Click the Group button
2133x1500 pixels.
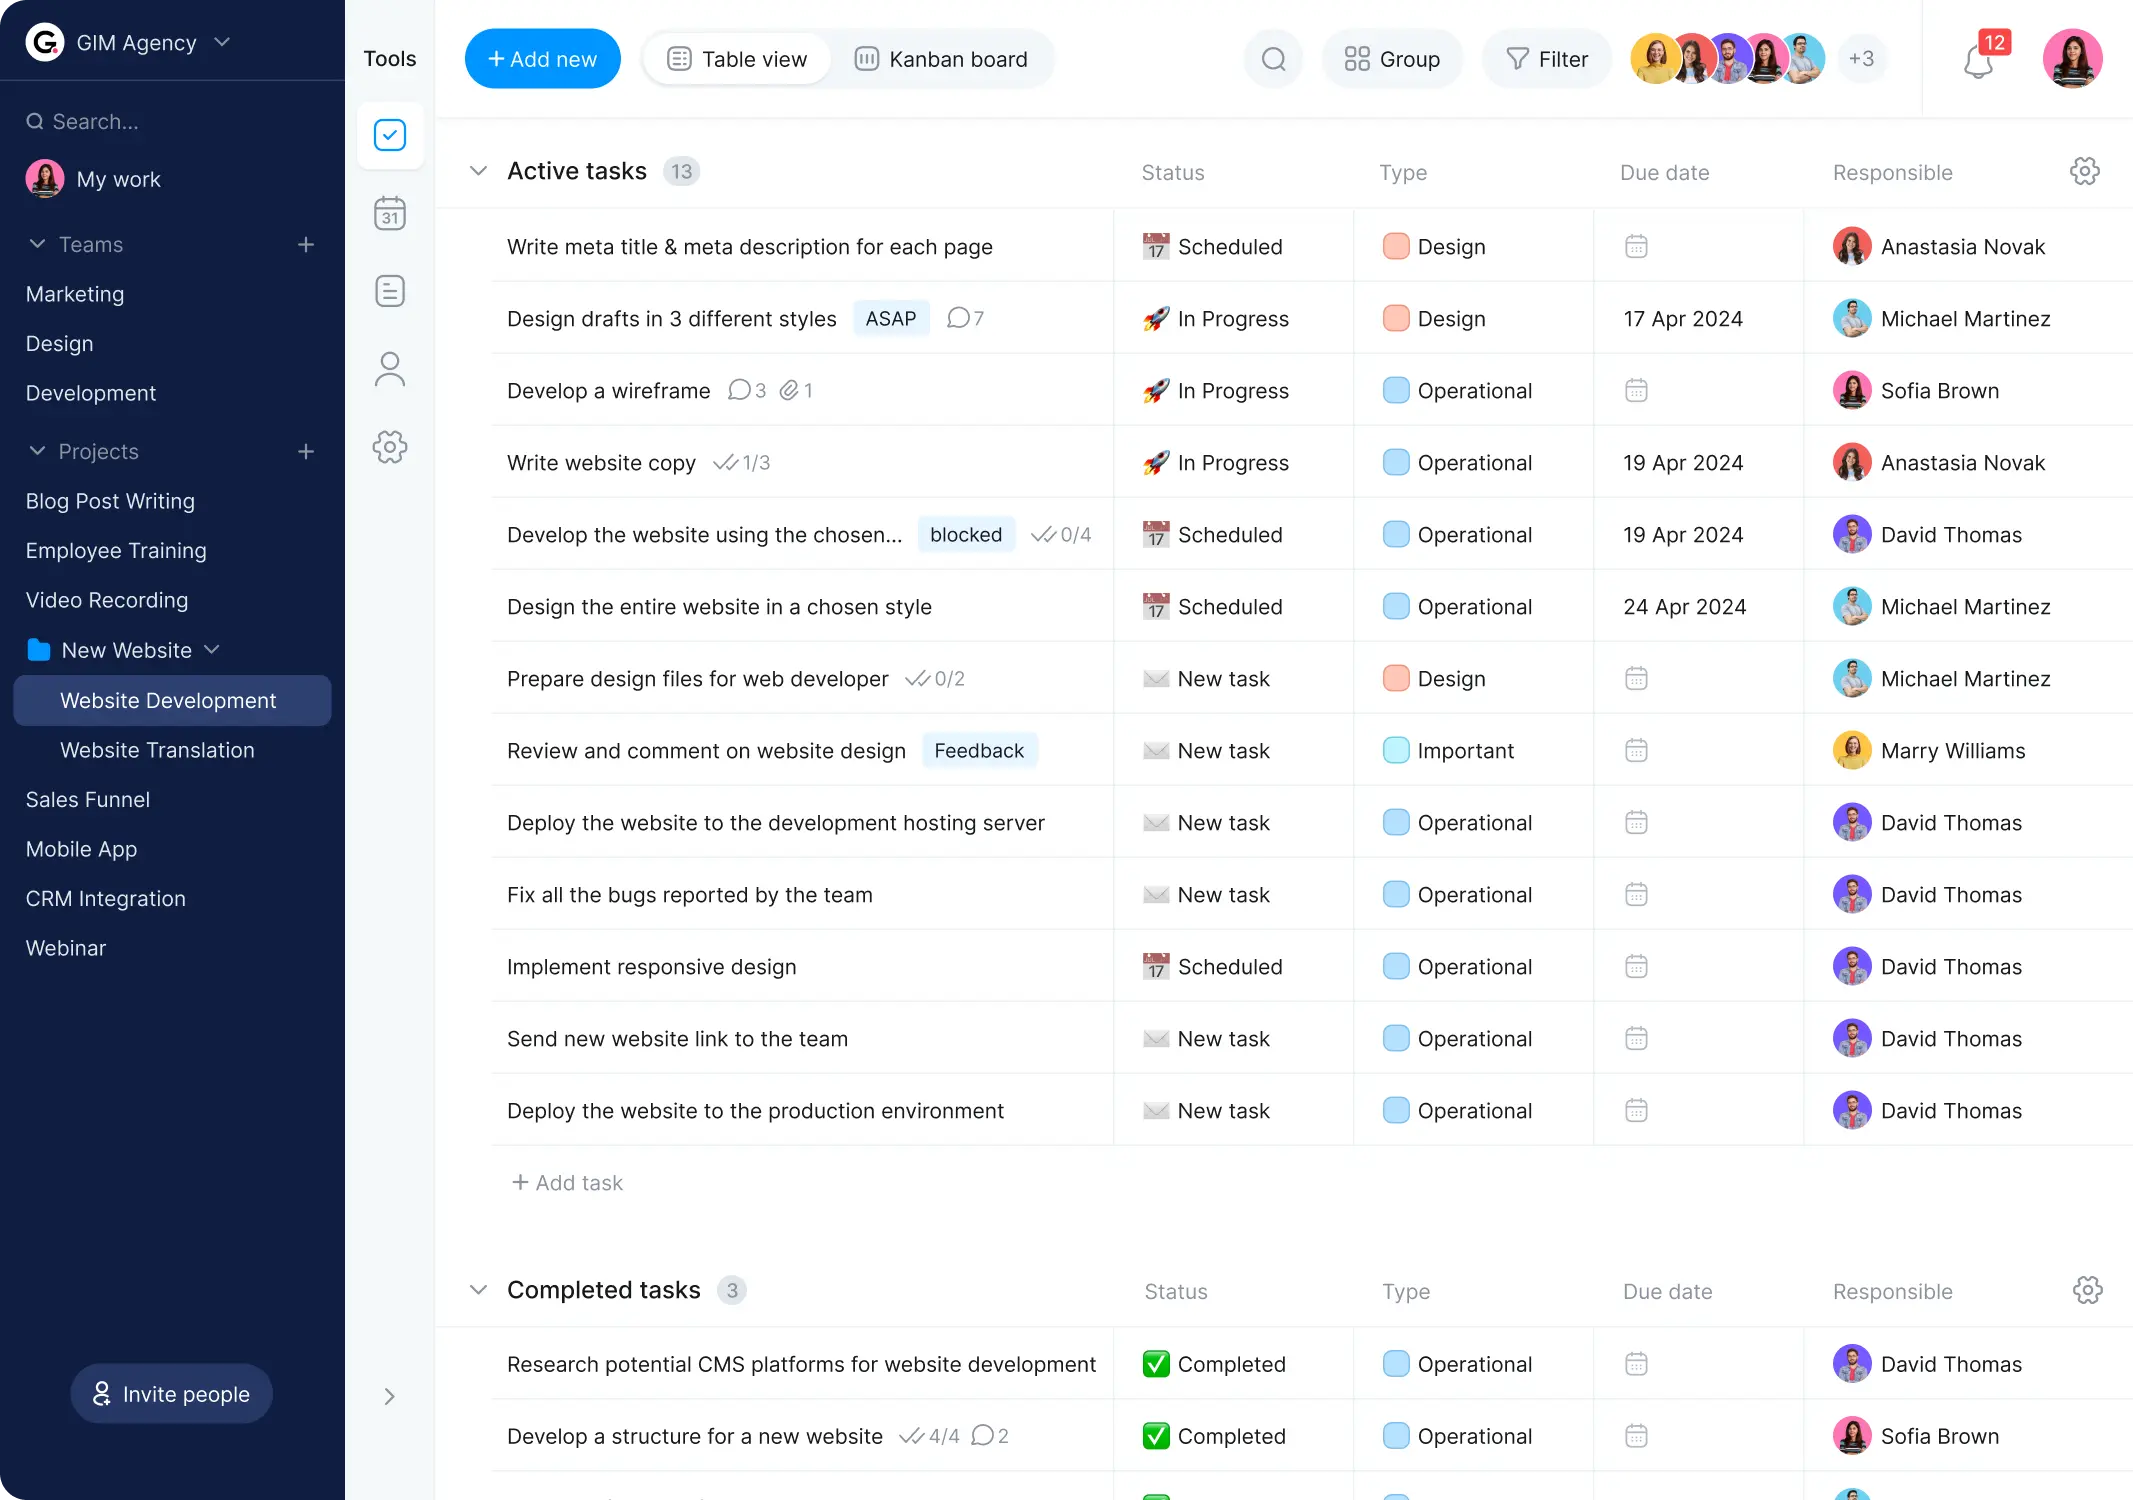pos(1392,59)
